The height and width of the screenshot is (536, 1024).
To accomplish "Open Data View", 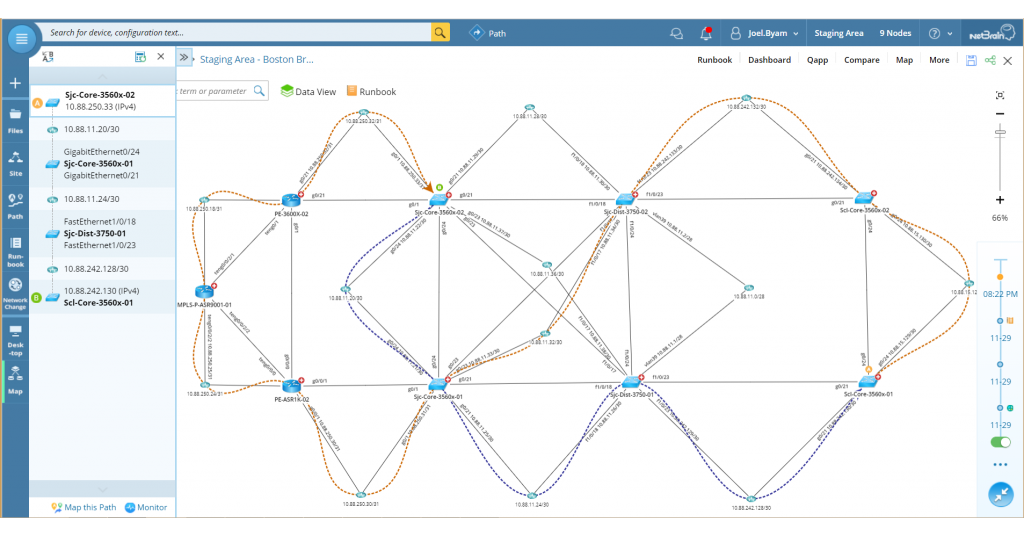I will click(x=308, y=91).
